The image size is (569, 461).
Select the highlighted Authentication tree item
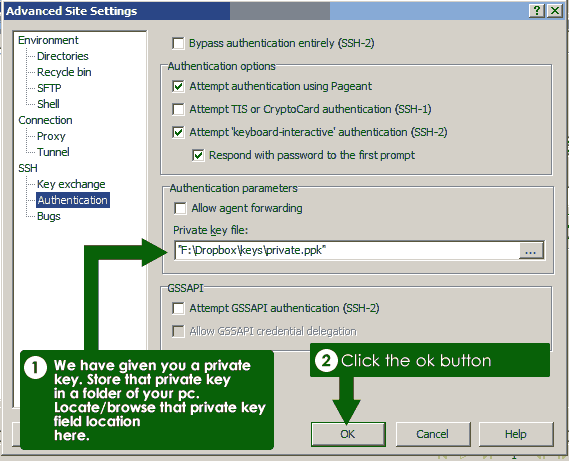tap(73, 200)
